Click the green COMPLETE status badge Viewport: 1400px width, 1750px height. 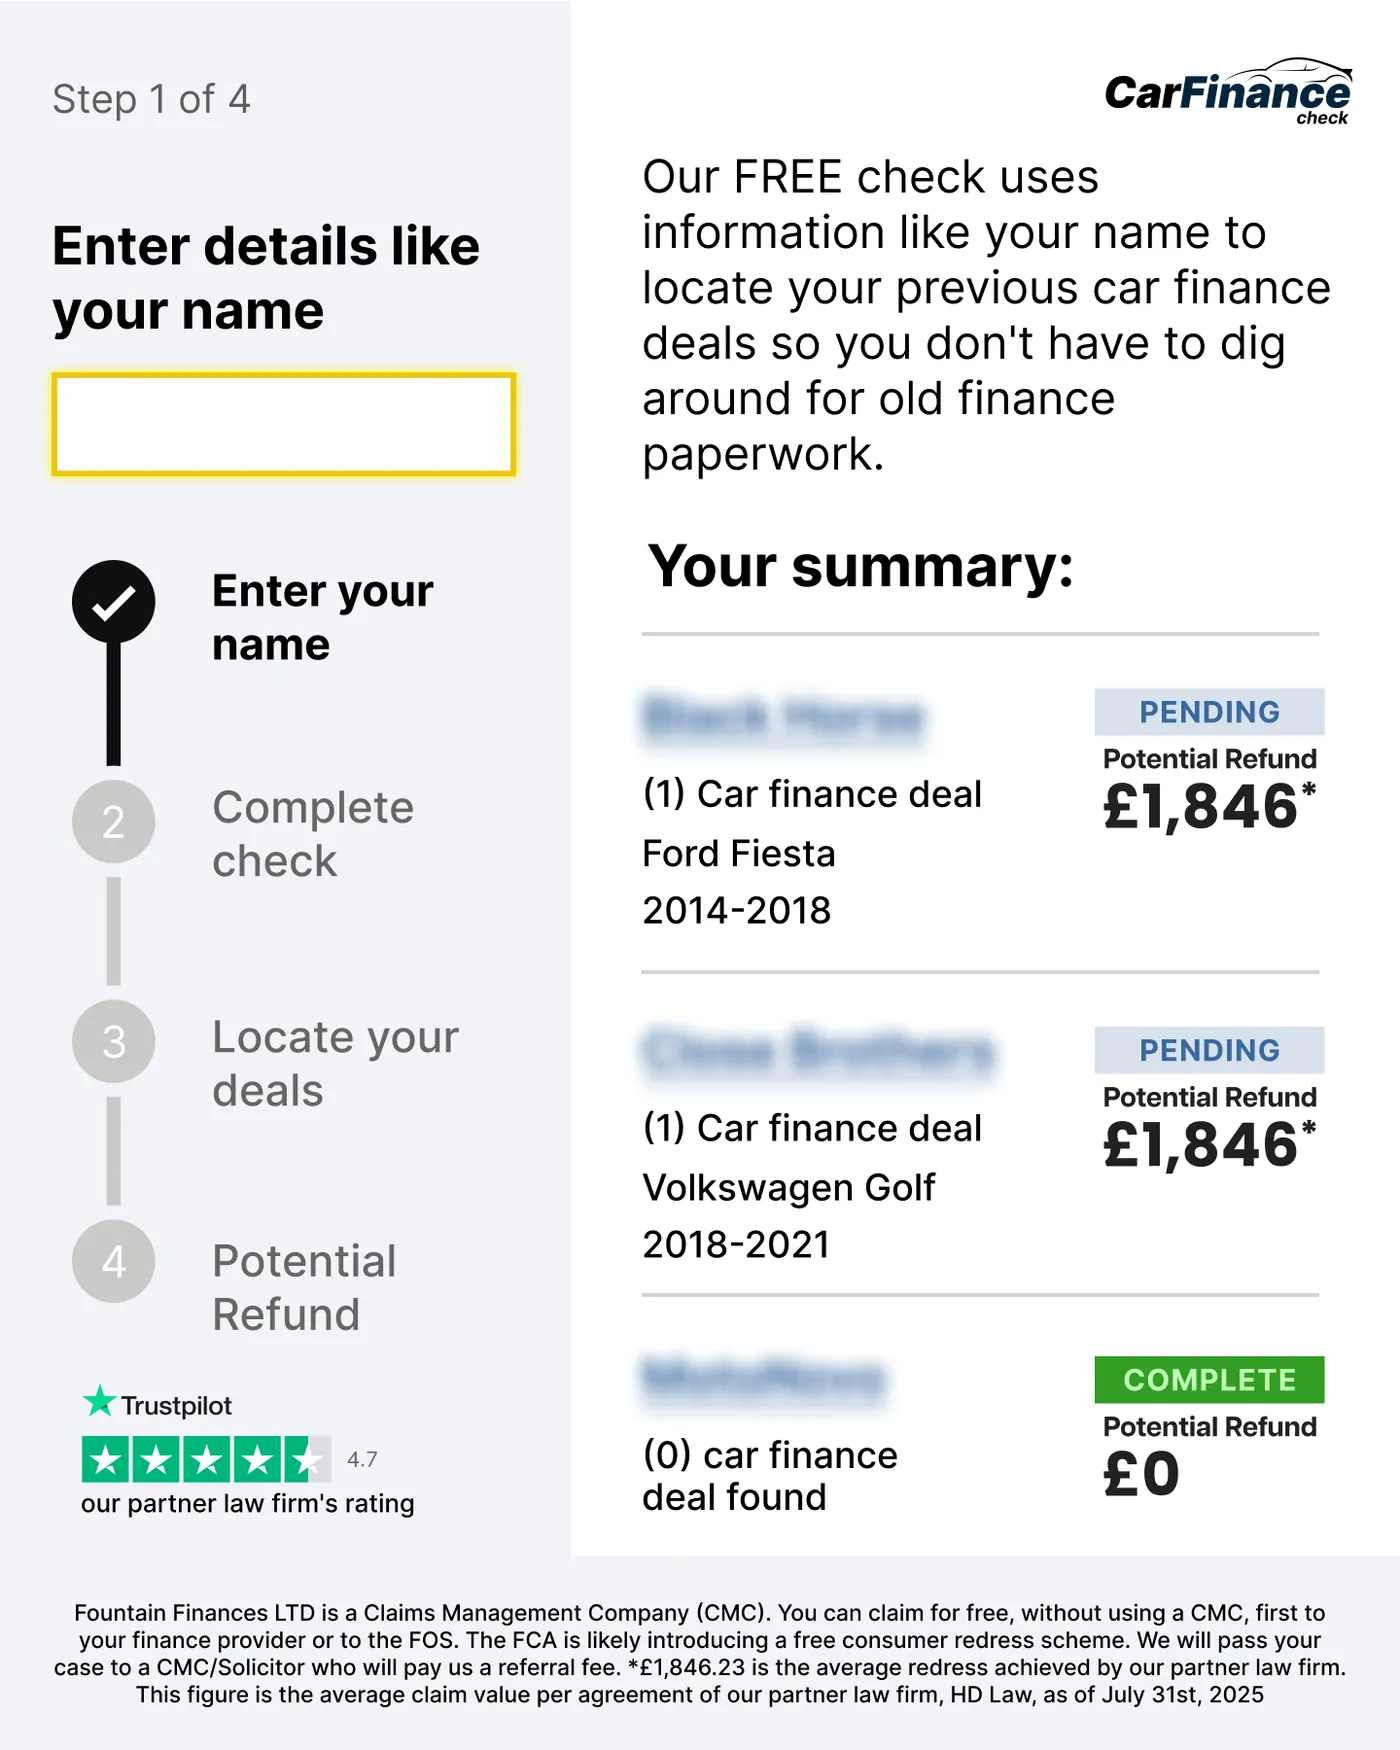[1209, 1380]
